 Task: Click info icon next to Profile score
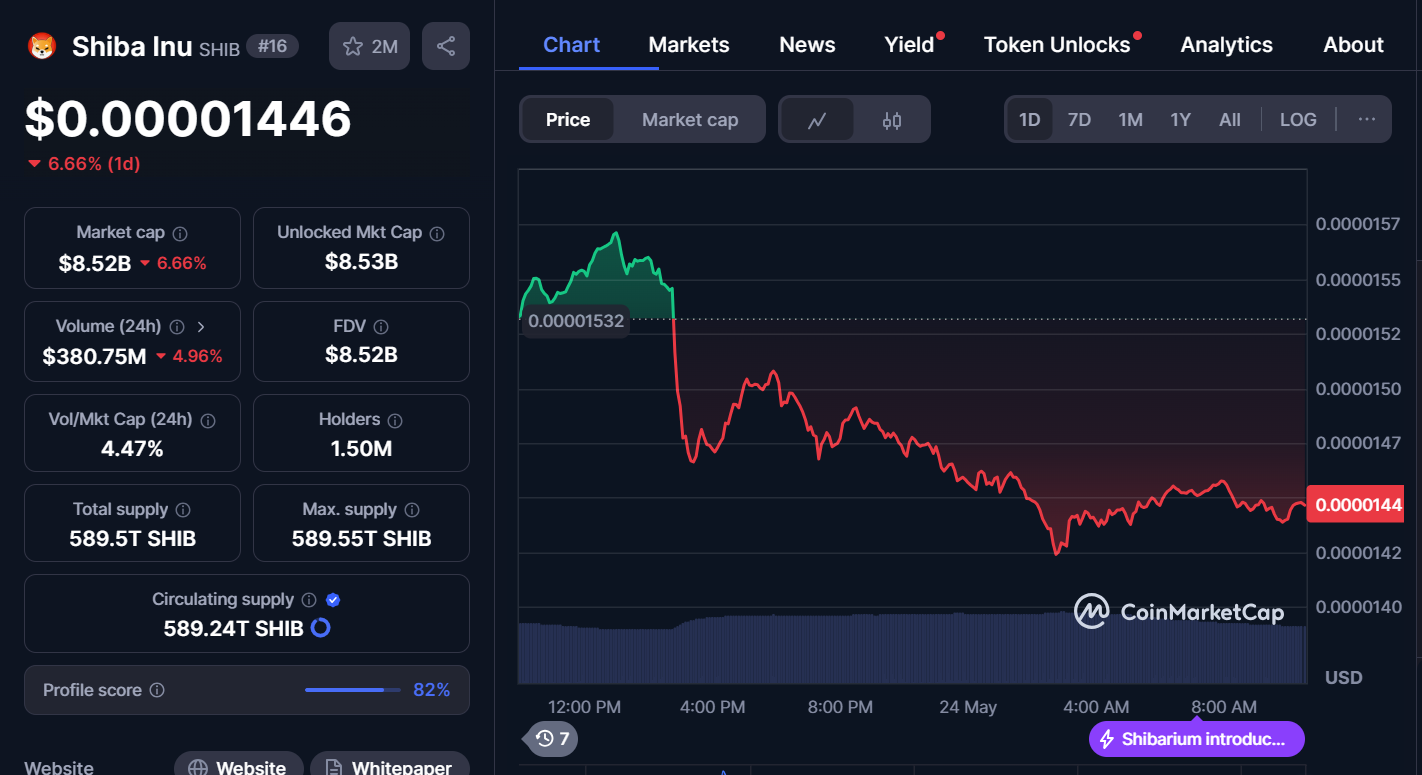pyautogui.click(x=157, y=690)
